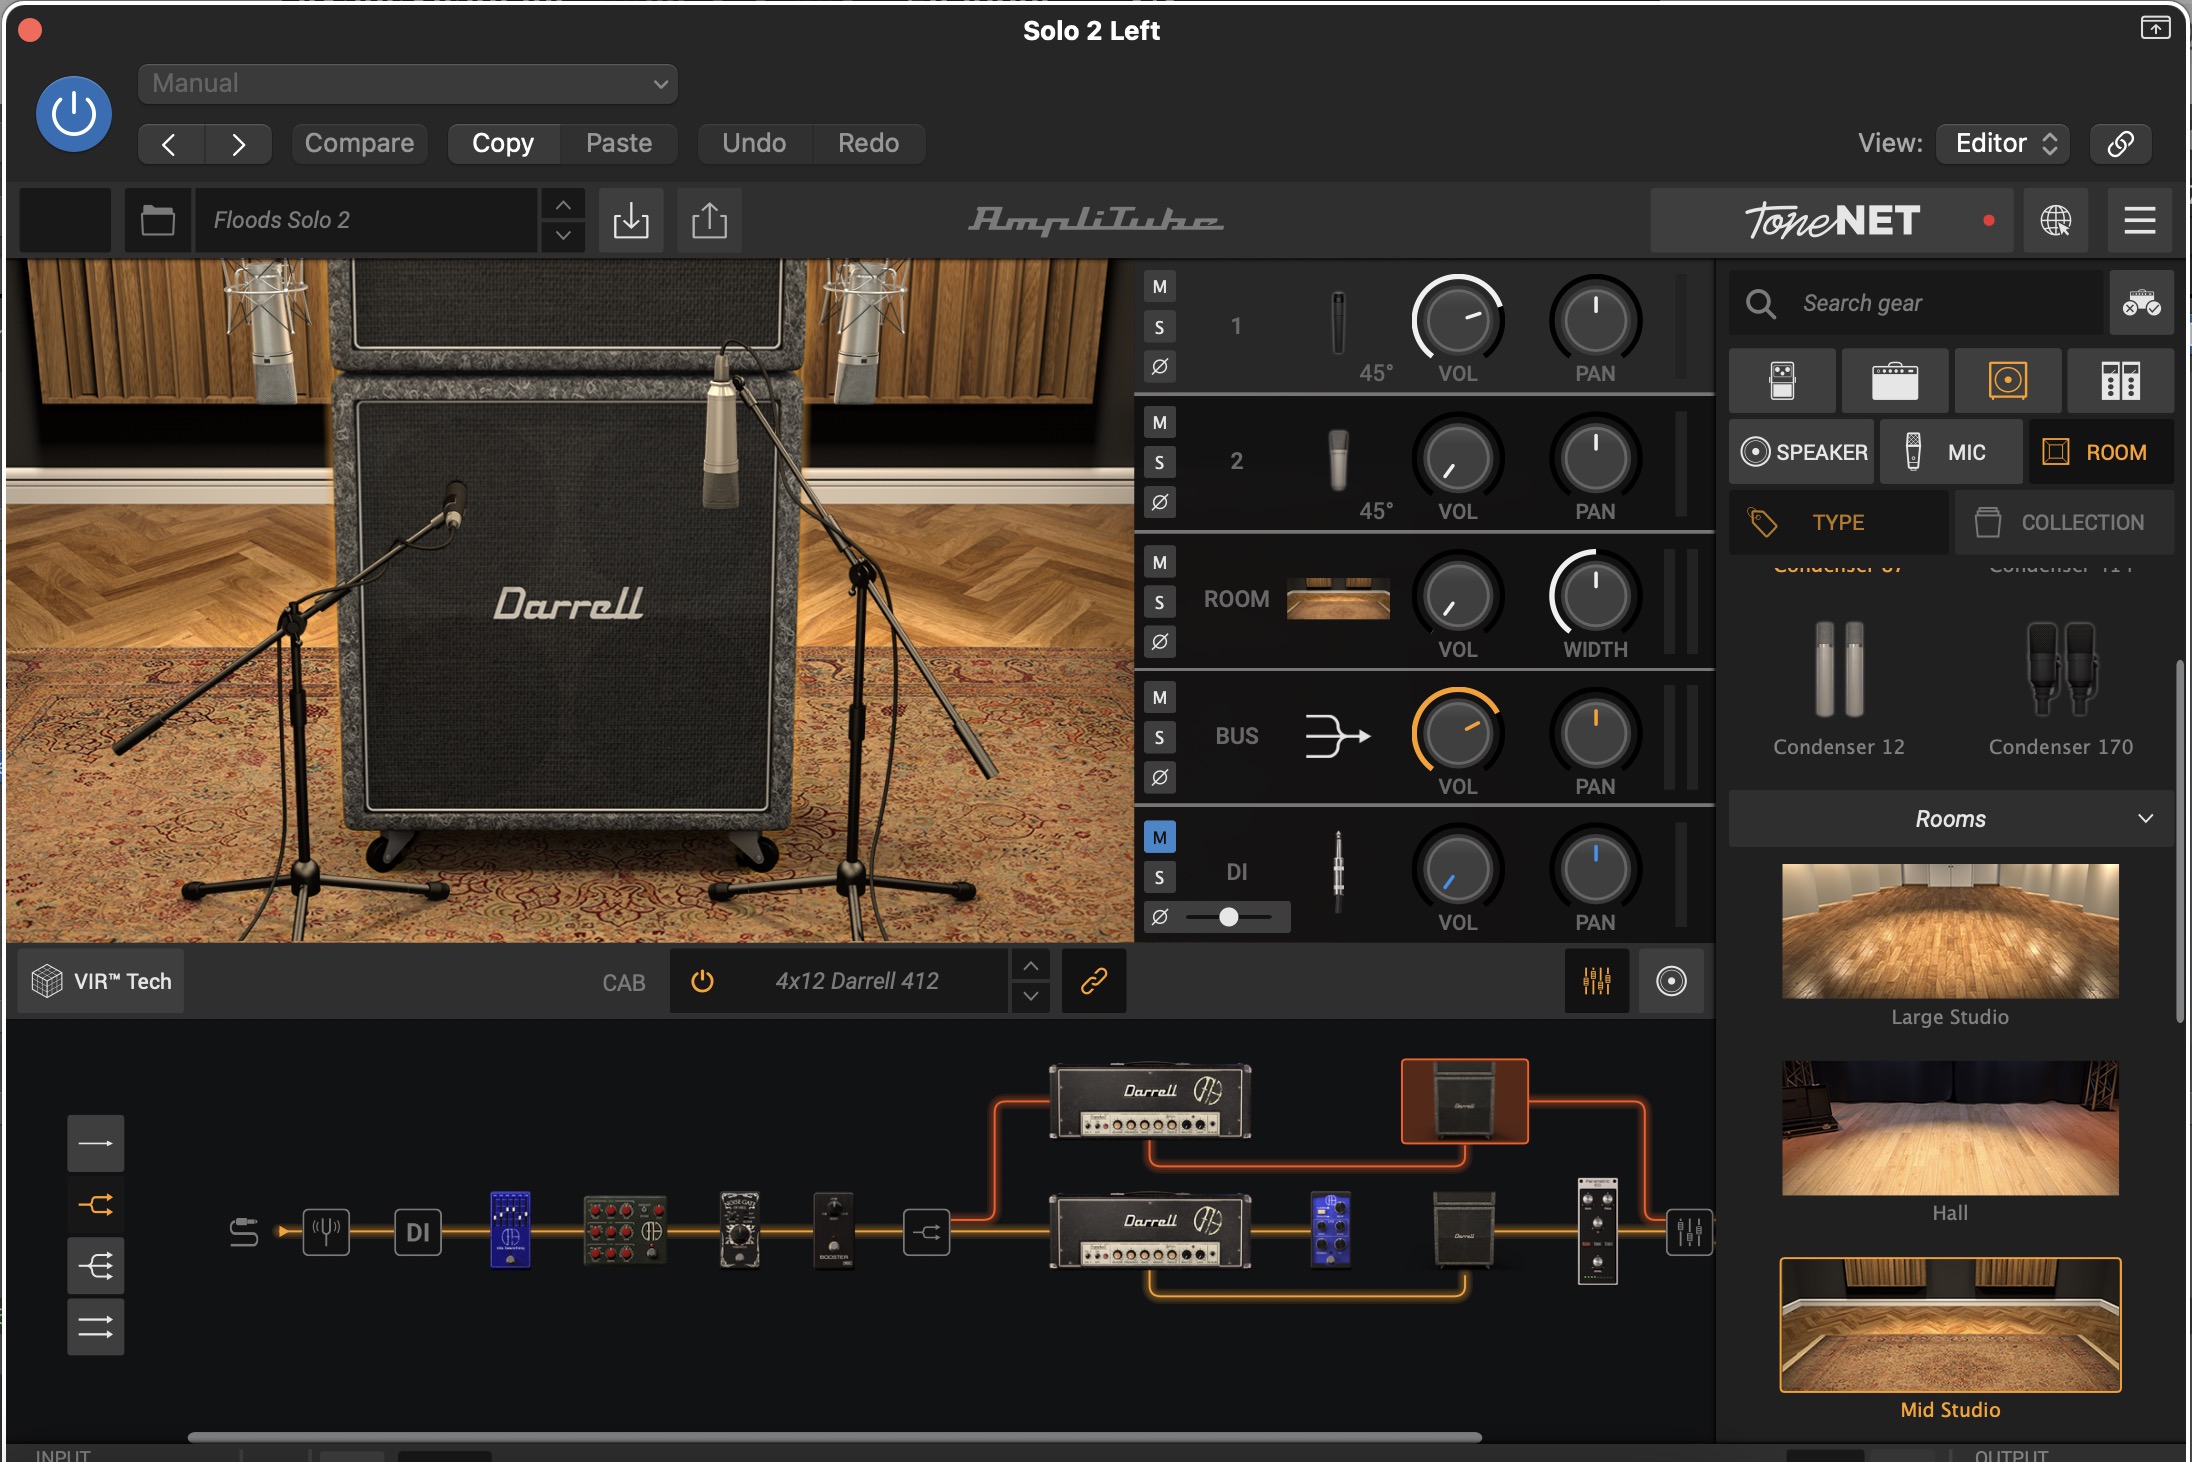Switch to the MIC tab

pyautogui.click(x=1950, y=452)
